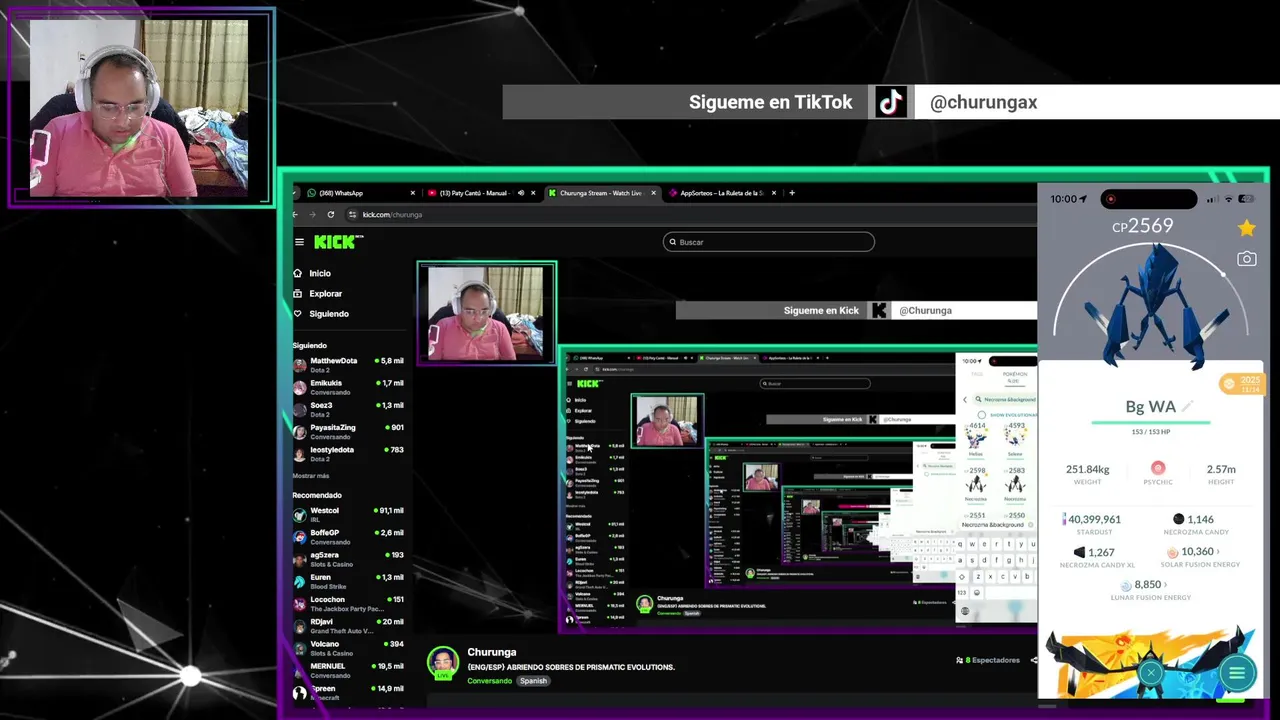Click the TikTok logo in the overlay
The width and height of the screenshot is (1280, 720).
point(891,102)
